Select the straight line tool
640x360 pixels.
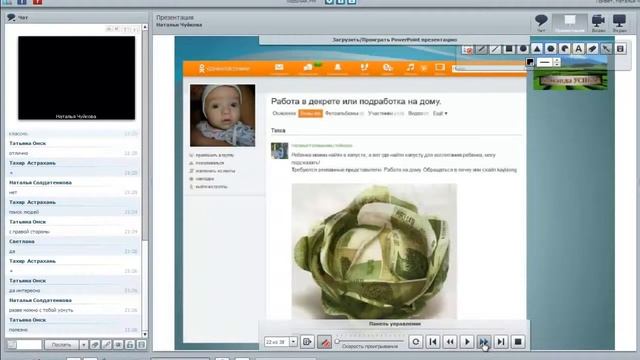495,49
